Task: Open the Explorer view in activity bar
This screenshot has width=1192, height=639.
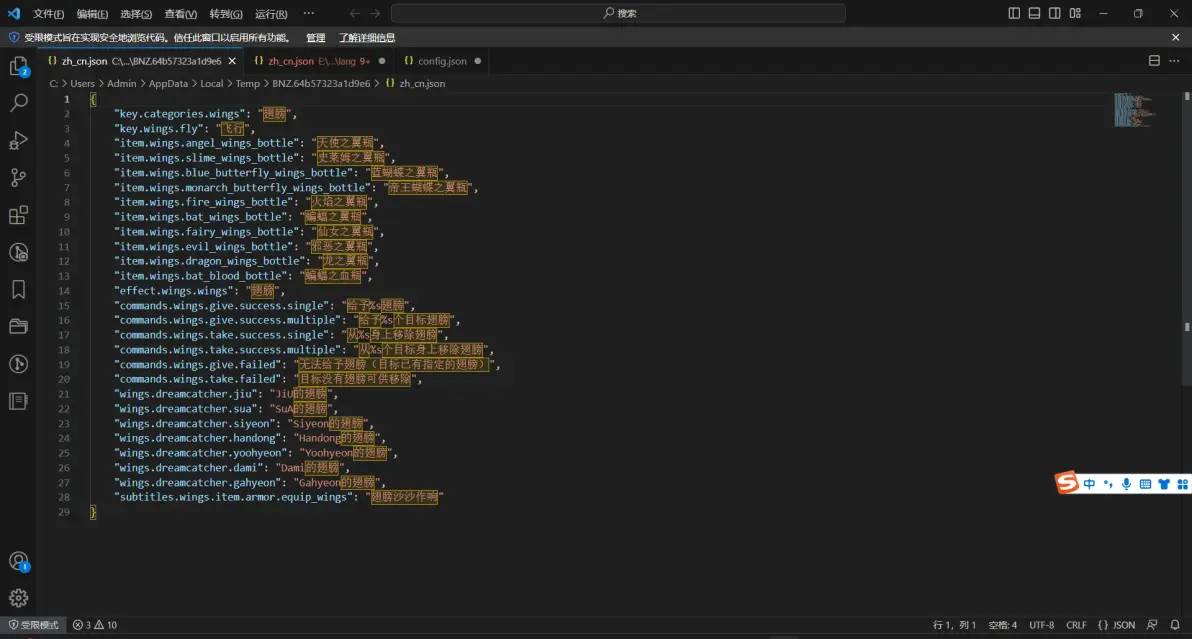Action: click(18, 67)
